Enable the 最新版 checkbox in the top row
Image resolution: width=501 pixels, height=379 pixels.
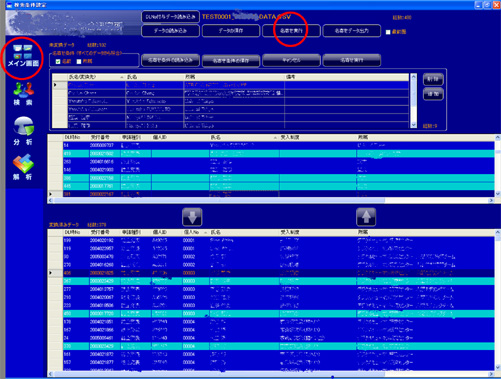[x=388, y=32]
